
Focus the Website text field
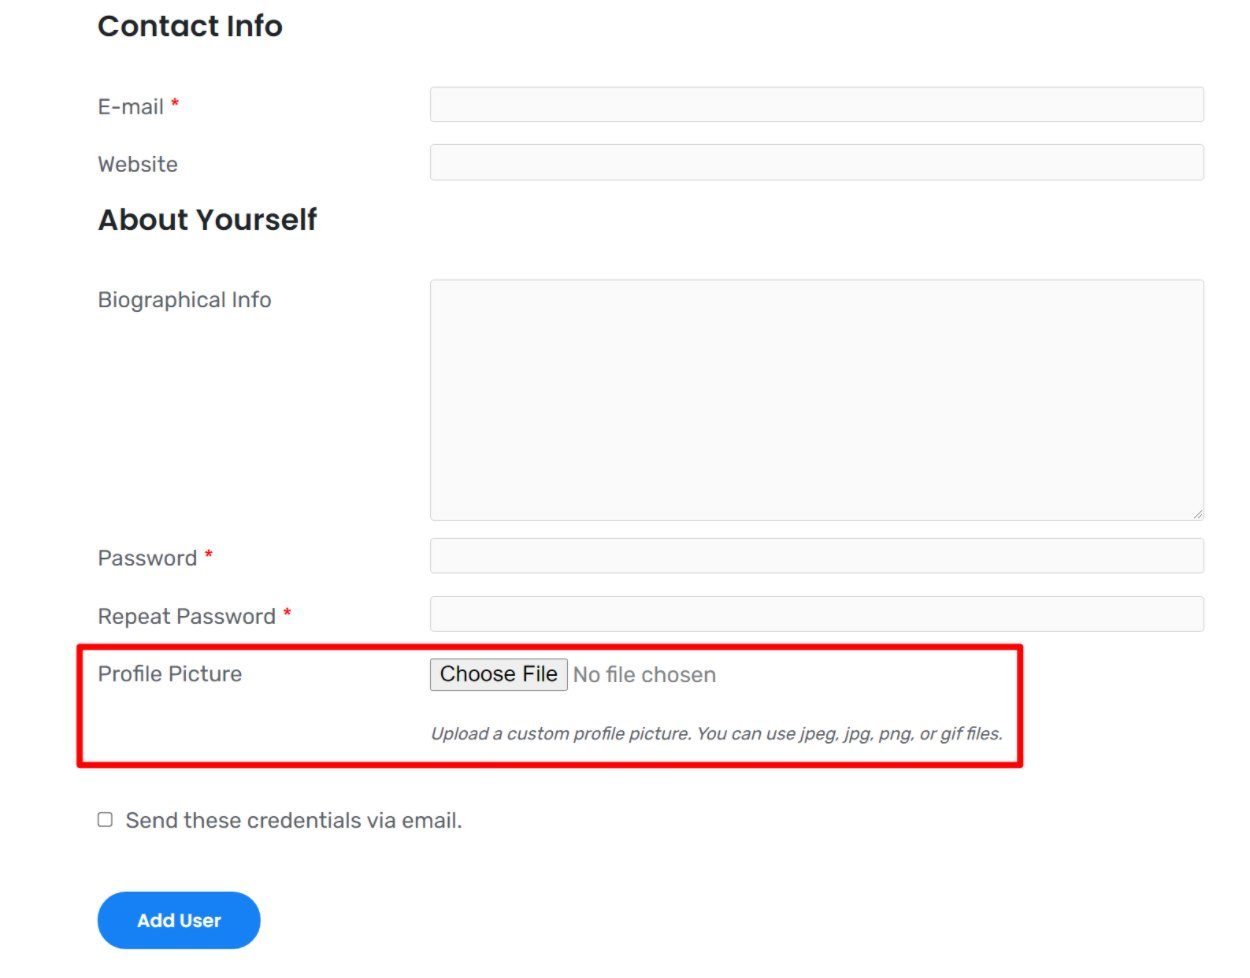coord(816,163)
